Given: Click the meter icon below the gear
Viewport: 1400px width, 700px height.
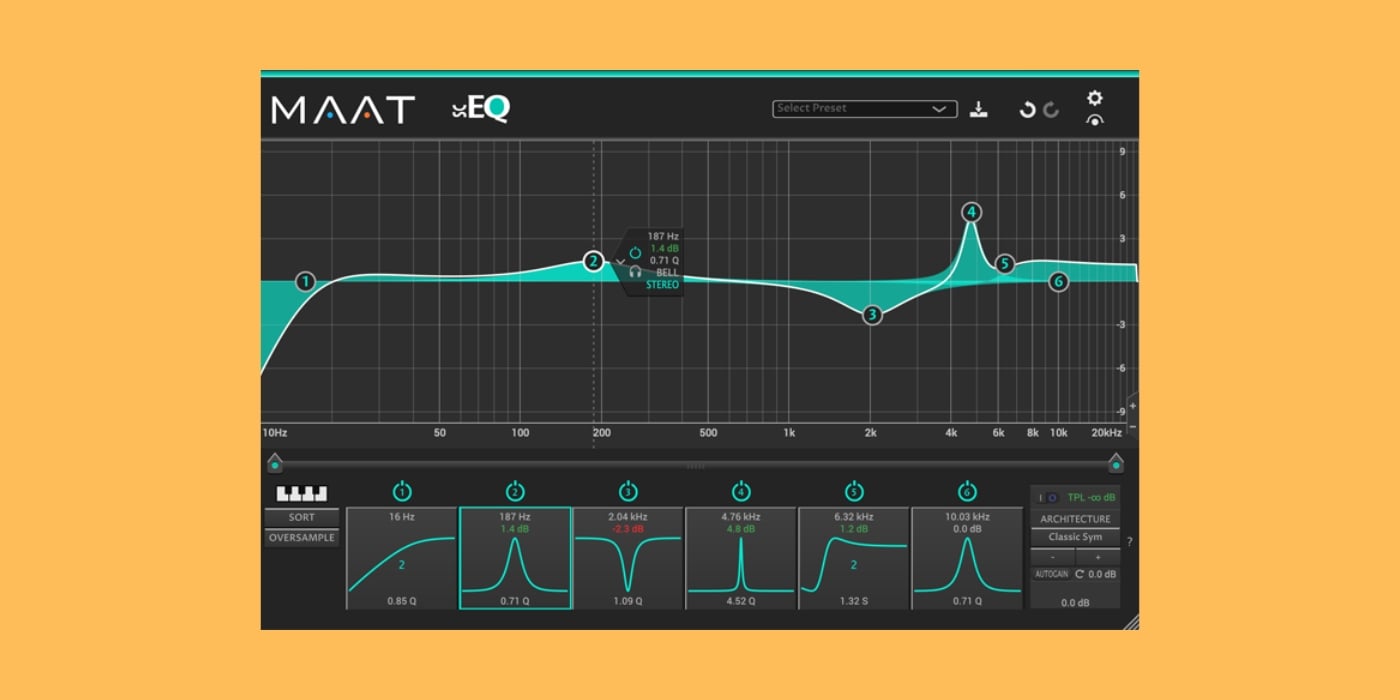Looking at the screenshot, I should click(x=1095, y=119).
